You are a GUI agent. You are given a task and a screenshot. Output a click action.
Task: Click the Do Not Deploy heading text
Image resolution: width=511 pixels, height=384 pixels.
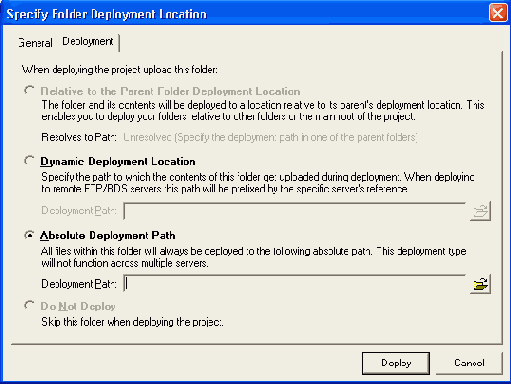point(78,306)
